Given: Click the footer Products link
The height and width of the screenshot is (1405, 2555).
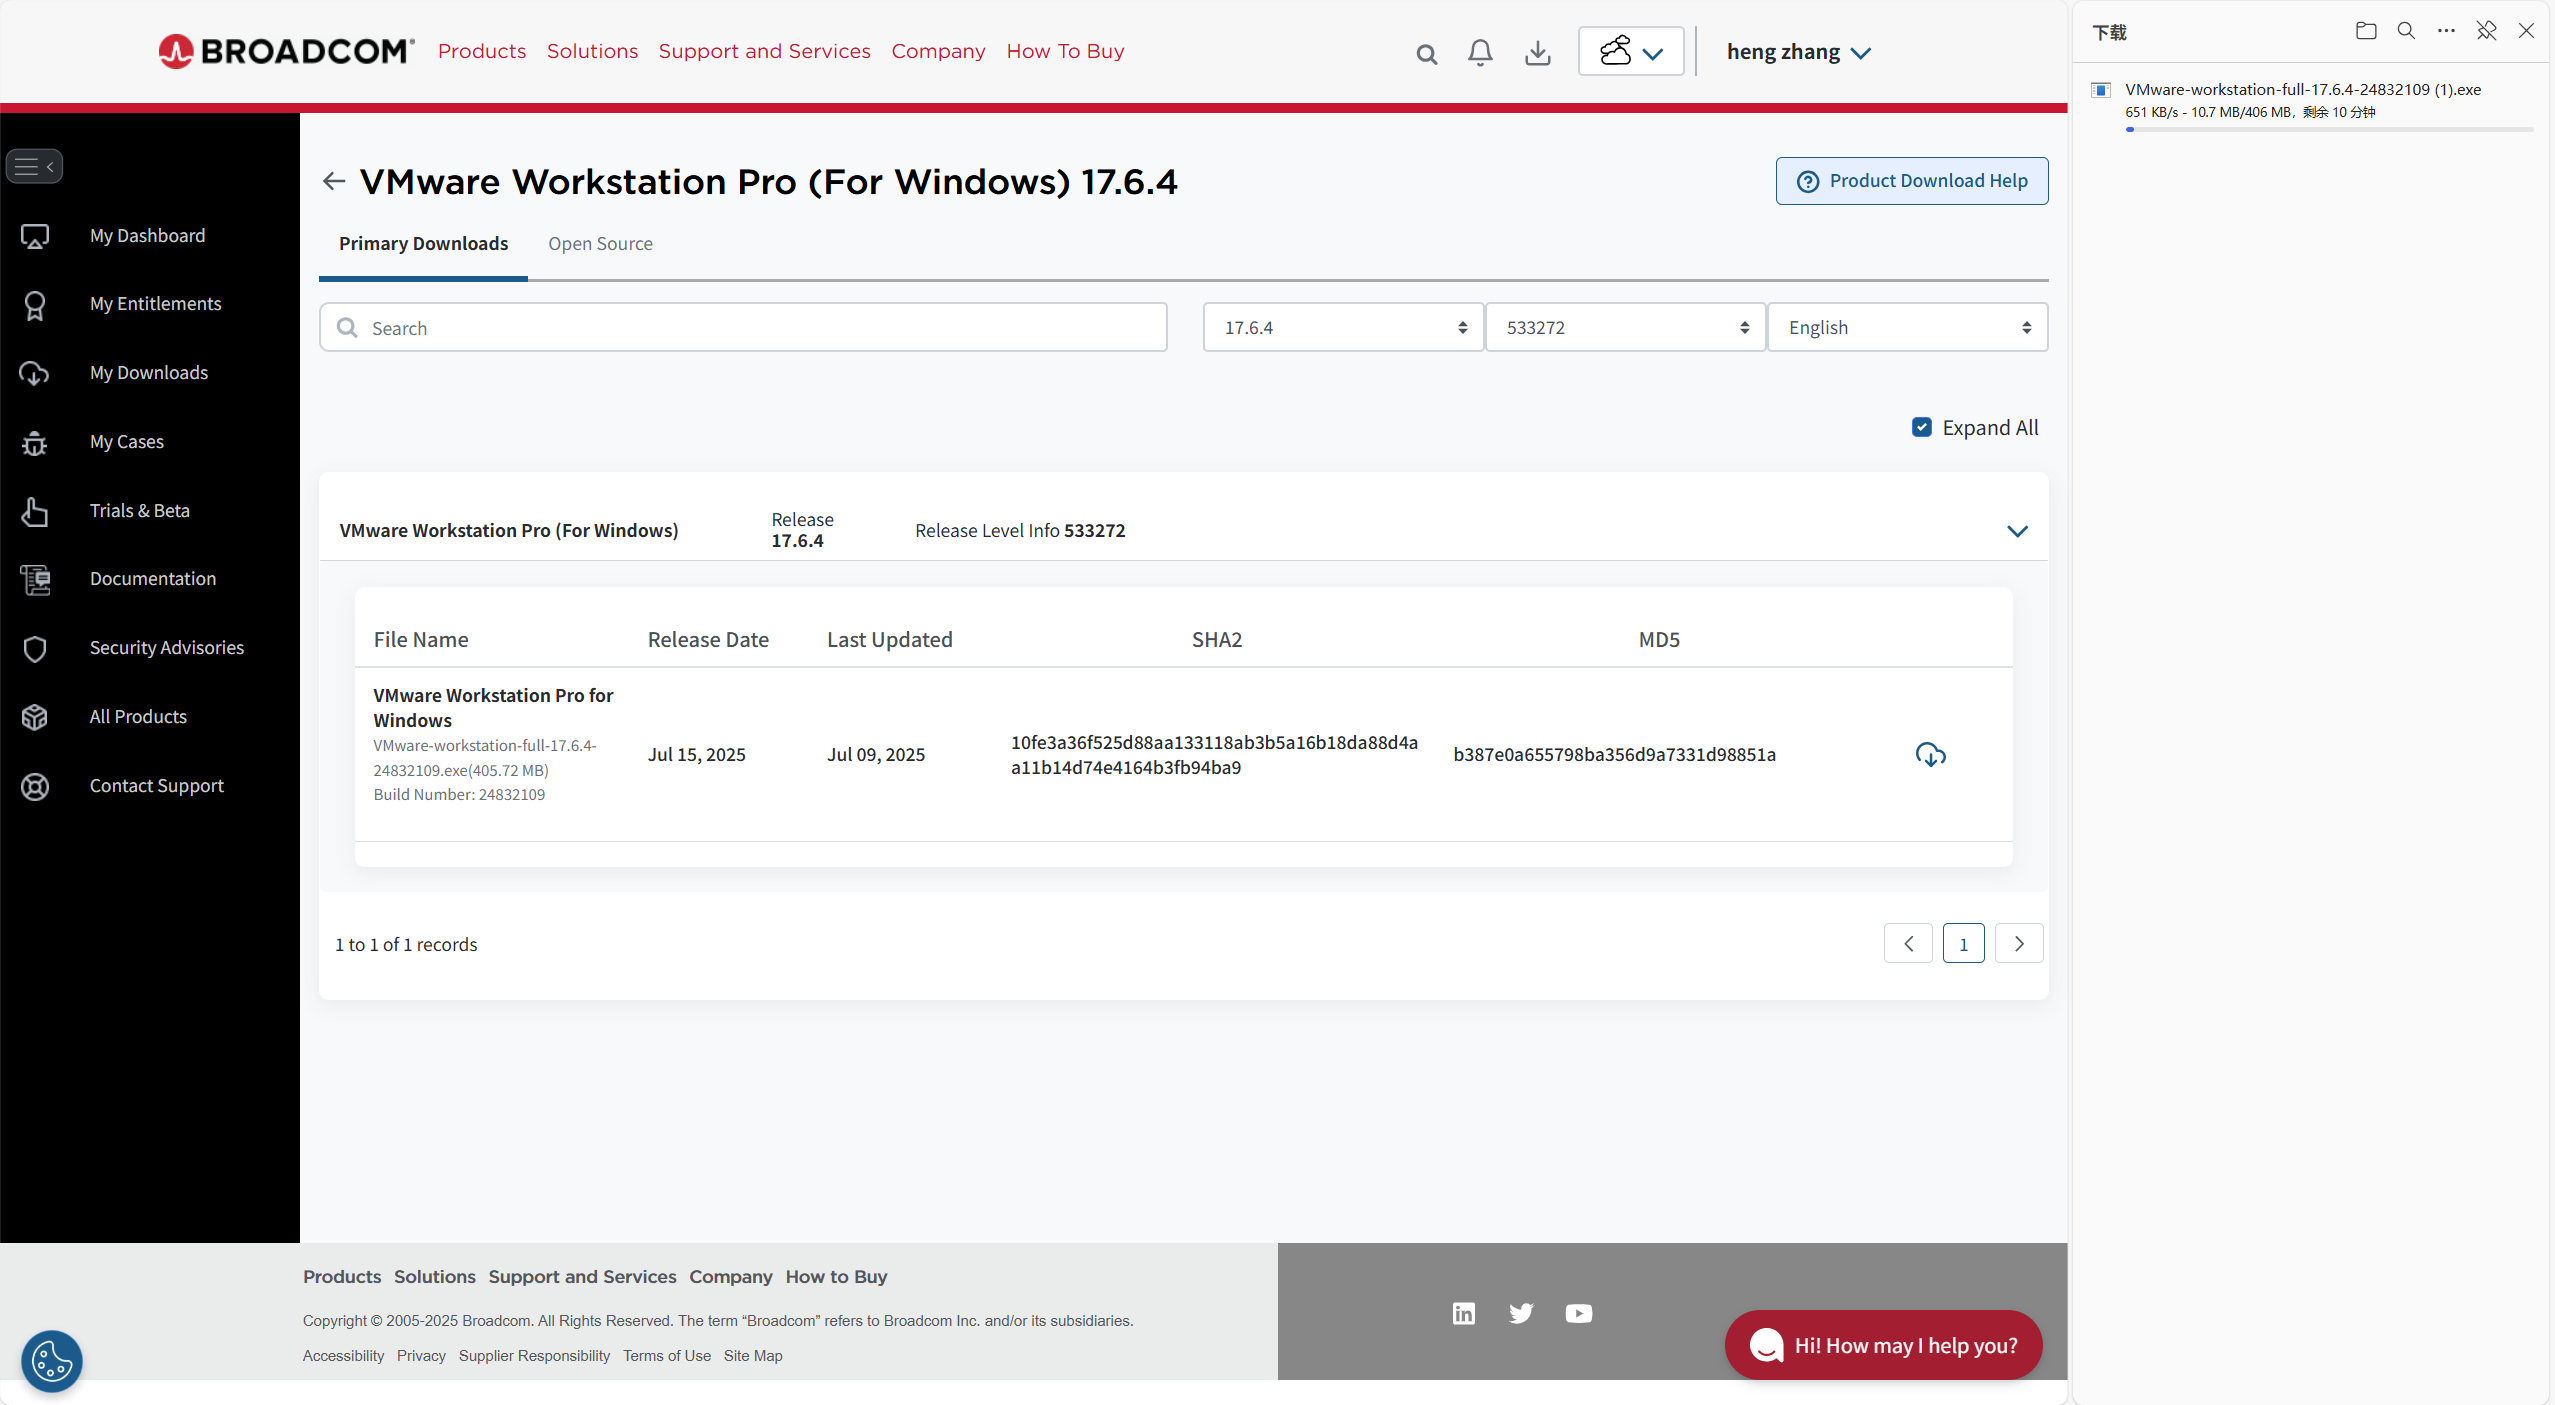Looking at the screenshot, I should 342,1277.
